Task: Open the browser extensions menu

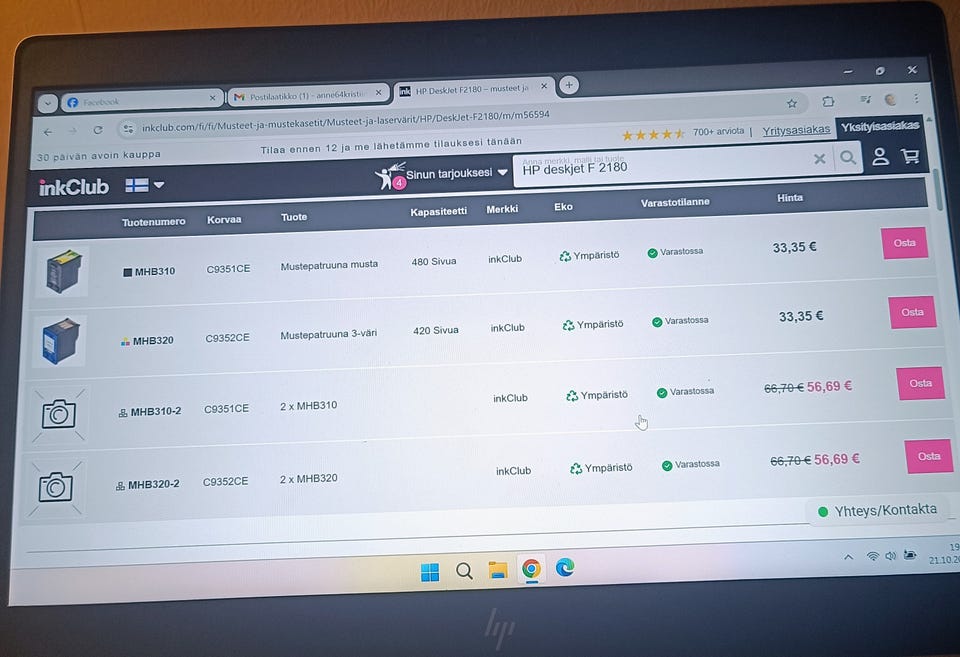Action: 828,101
